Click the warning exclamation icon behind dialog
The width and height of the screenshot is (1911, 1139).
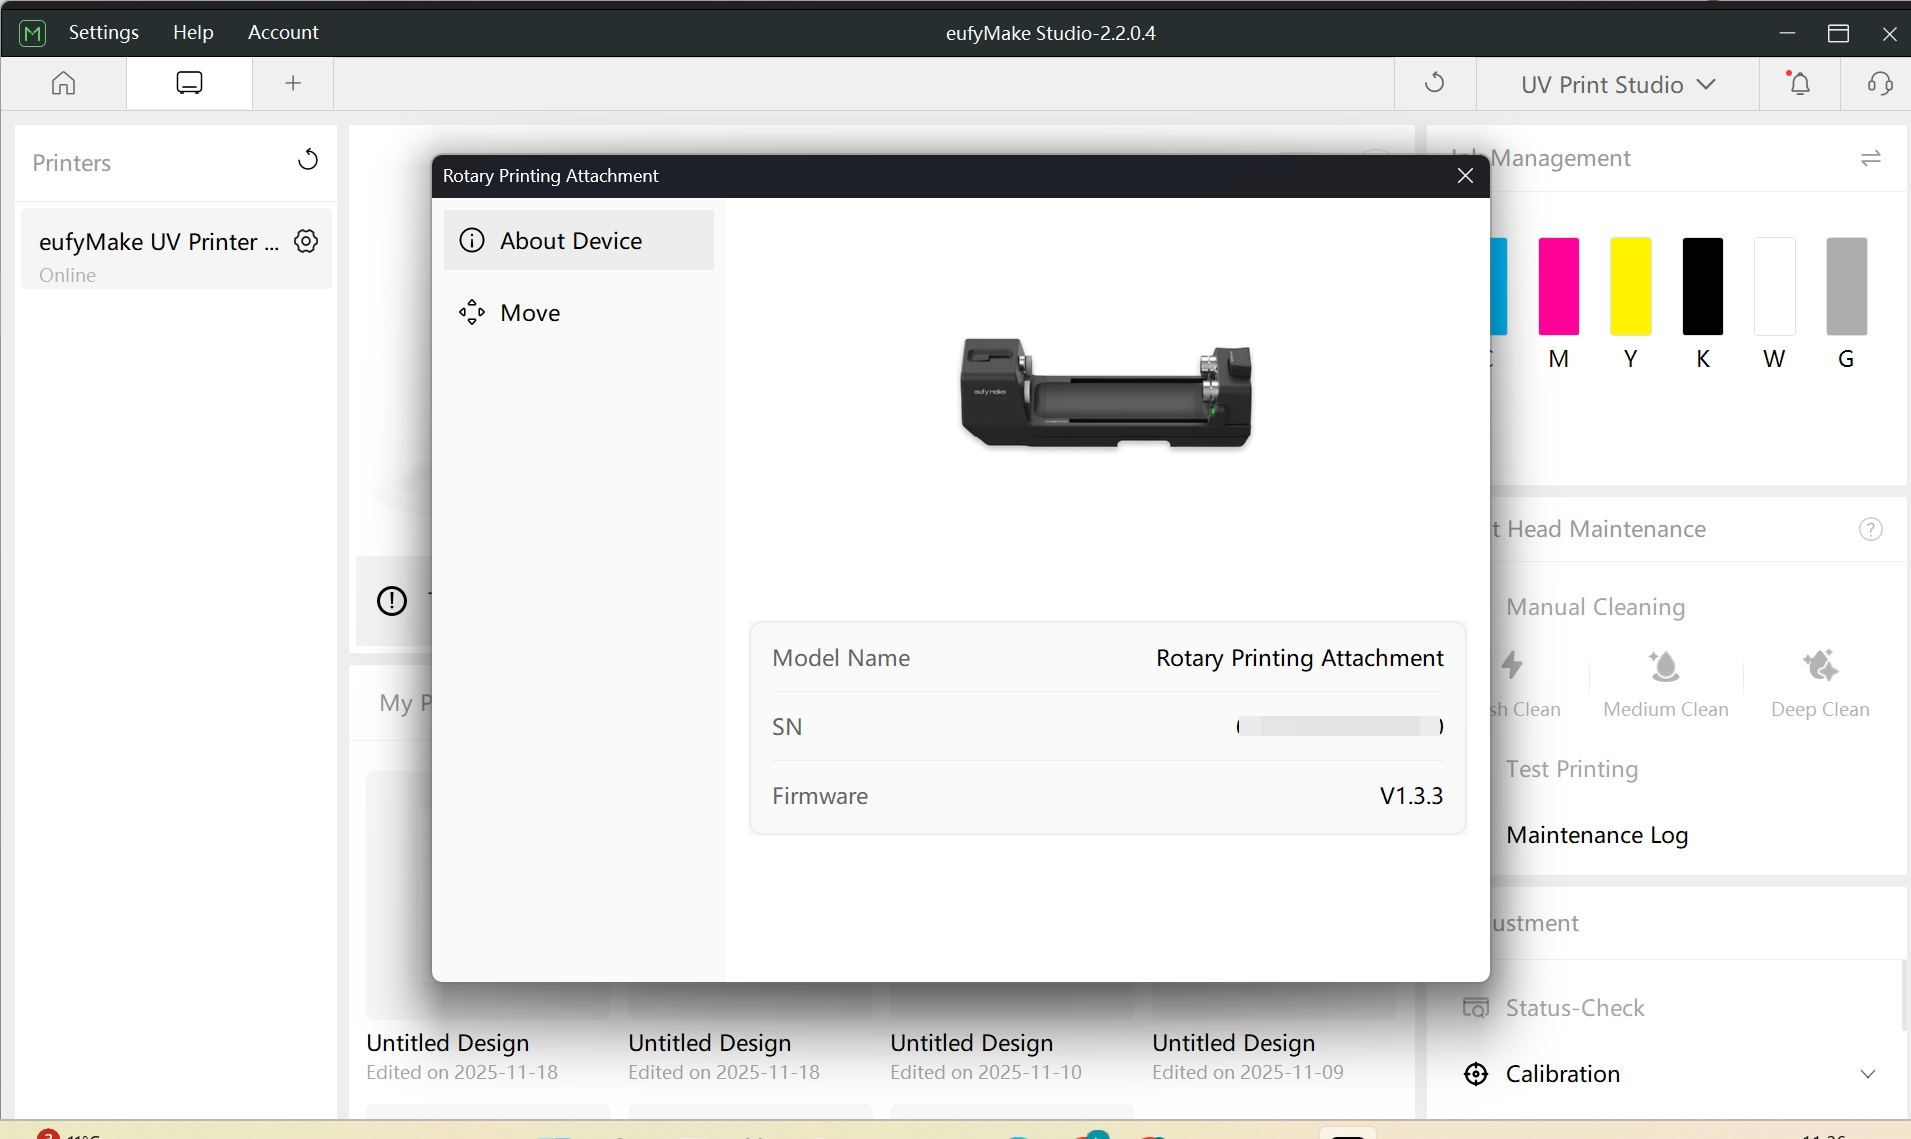click(x=392, y=600)
